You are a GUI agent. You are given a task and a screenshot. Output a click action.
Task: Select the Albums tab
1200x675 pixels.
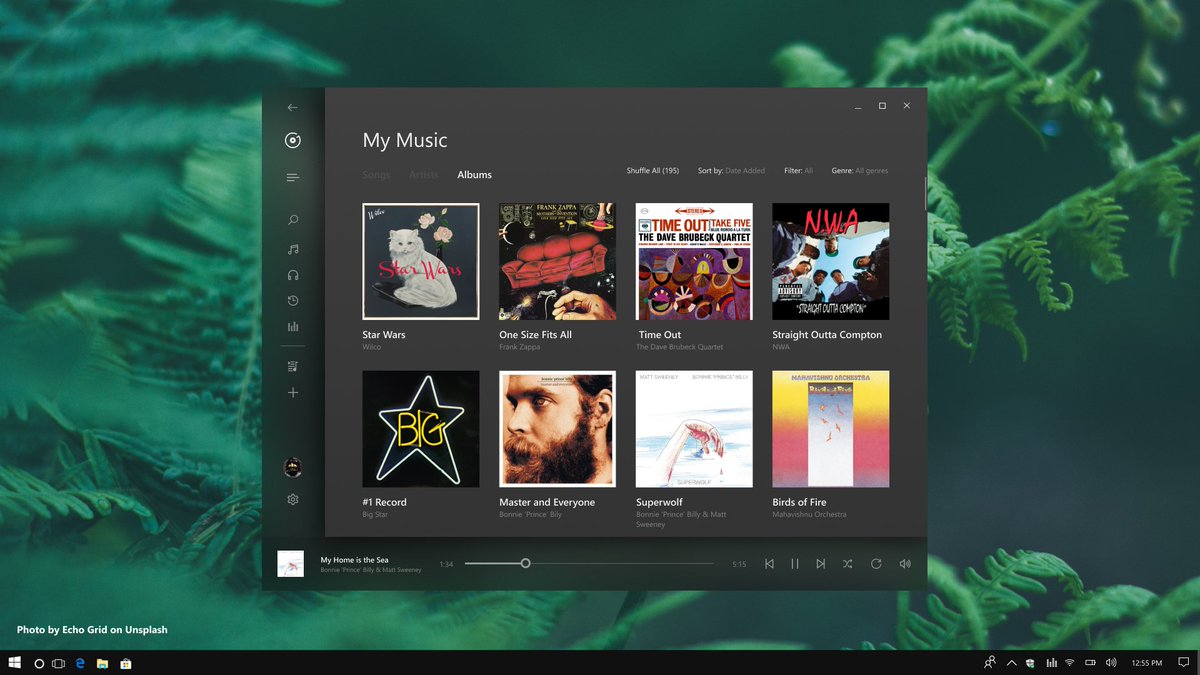(x=474, y=175)
